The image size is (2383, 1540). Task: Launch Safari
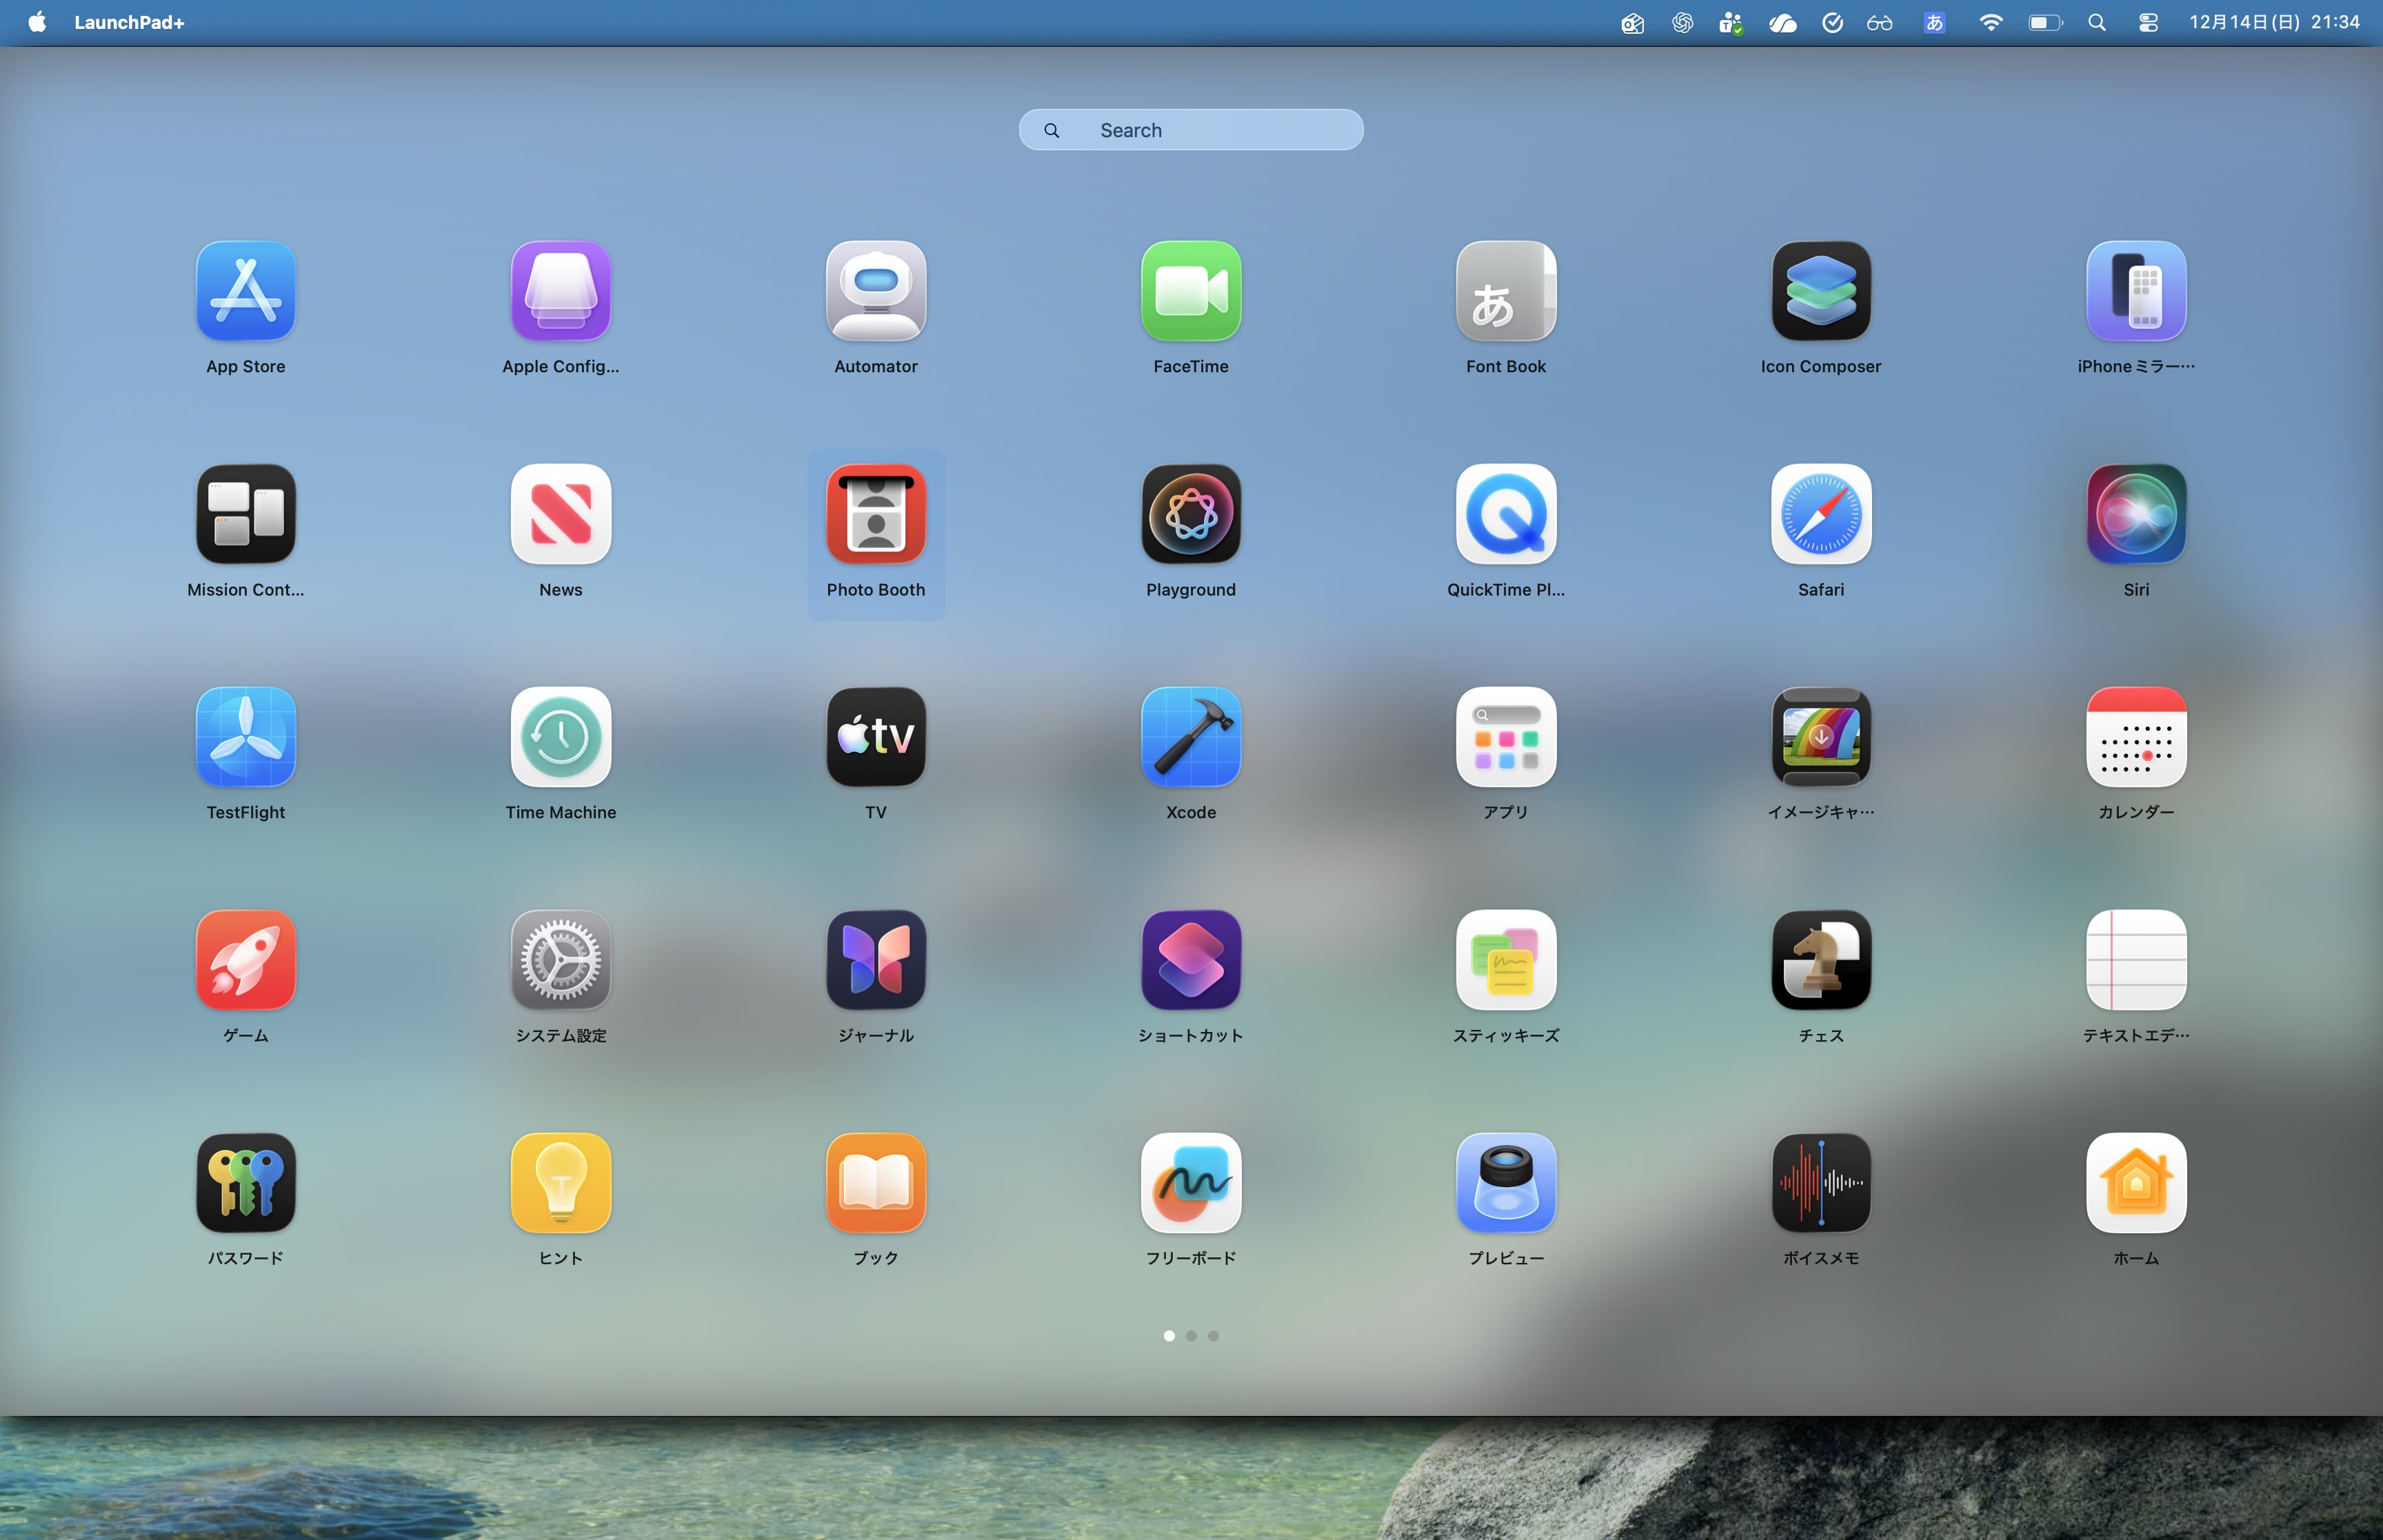pyautogui.click(x=1820, y=514)
